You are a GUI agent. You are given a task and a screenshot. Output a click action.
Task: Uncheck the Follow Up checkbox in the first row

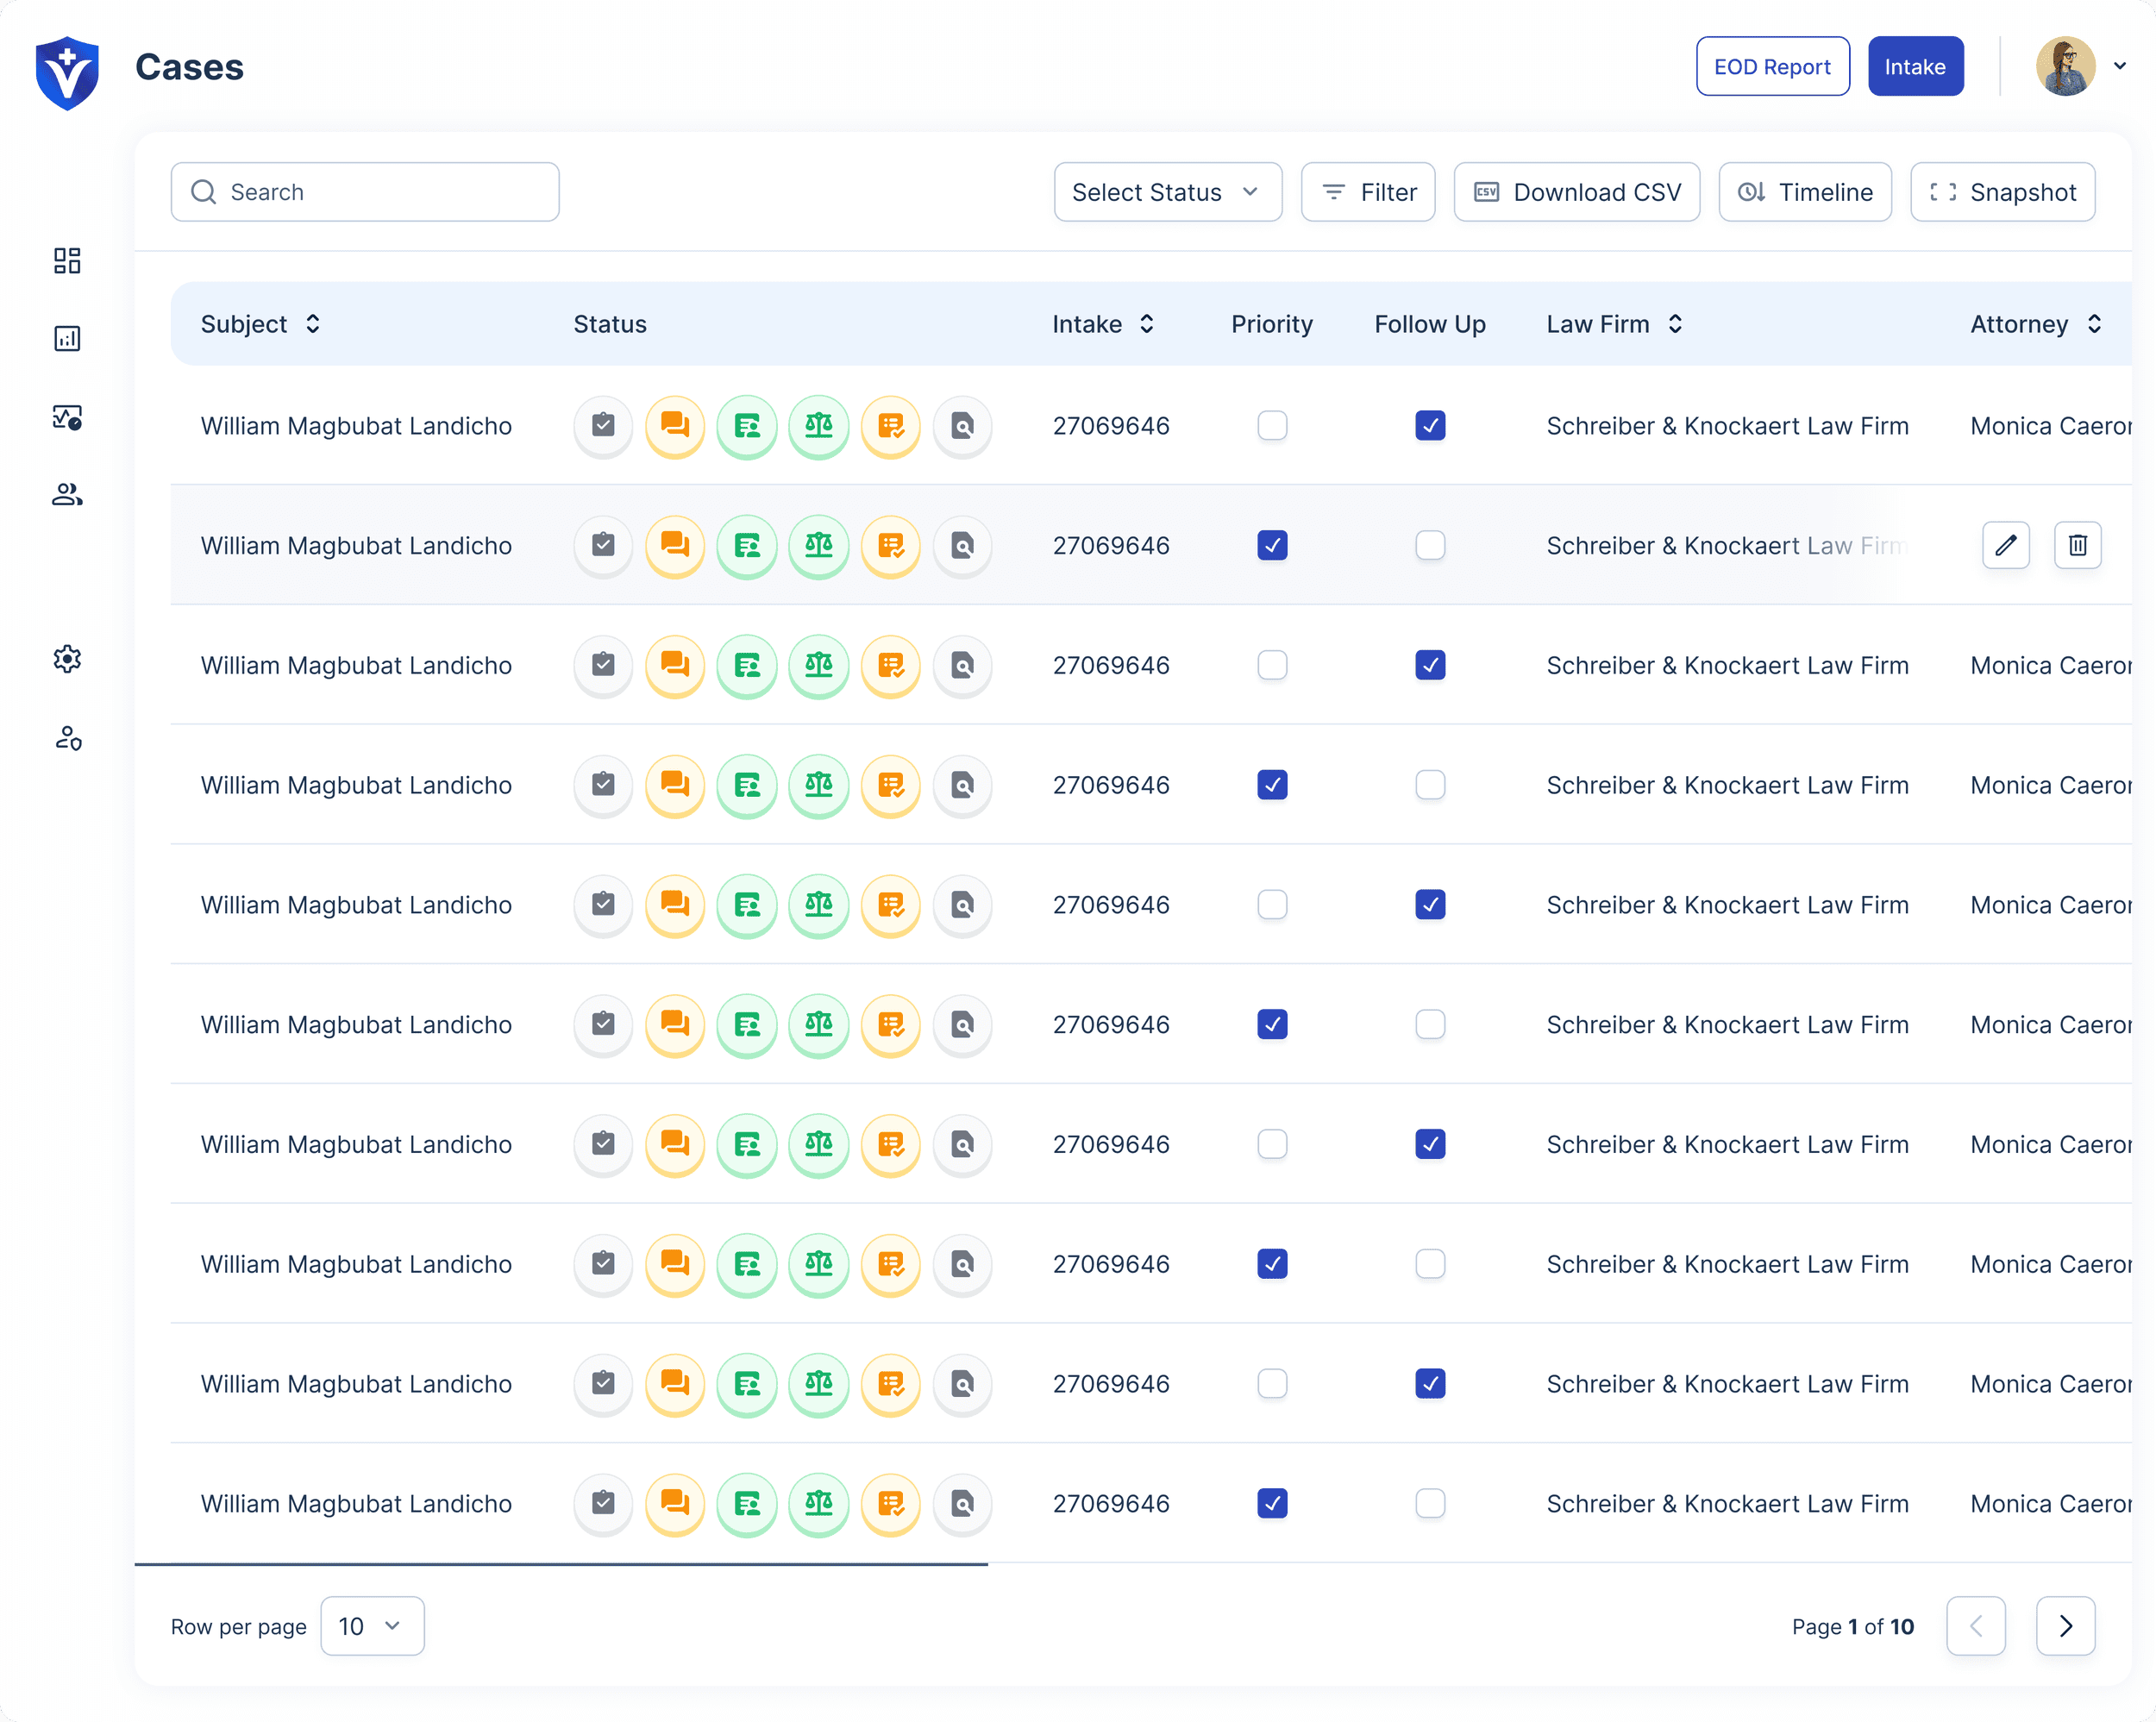pyautogui.click(x=1430, y=426)
